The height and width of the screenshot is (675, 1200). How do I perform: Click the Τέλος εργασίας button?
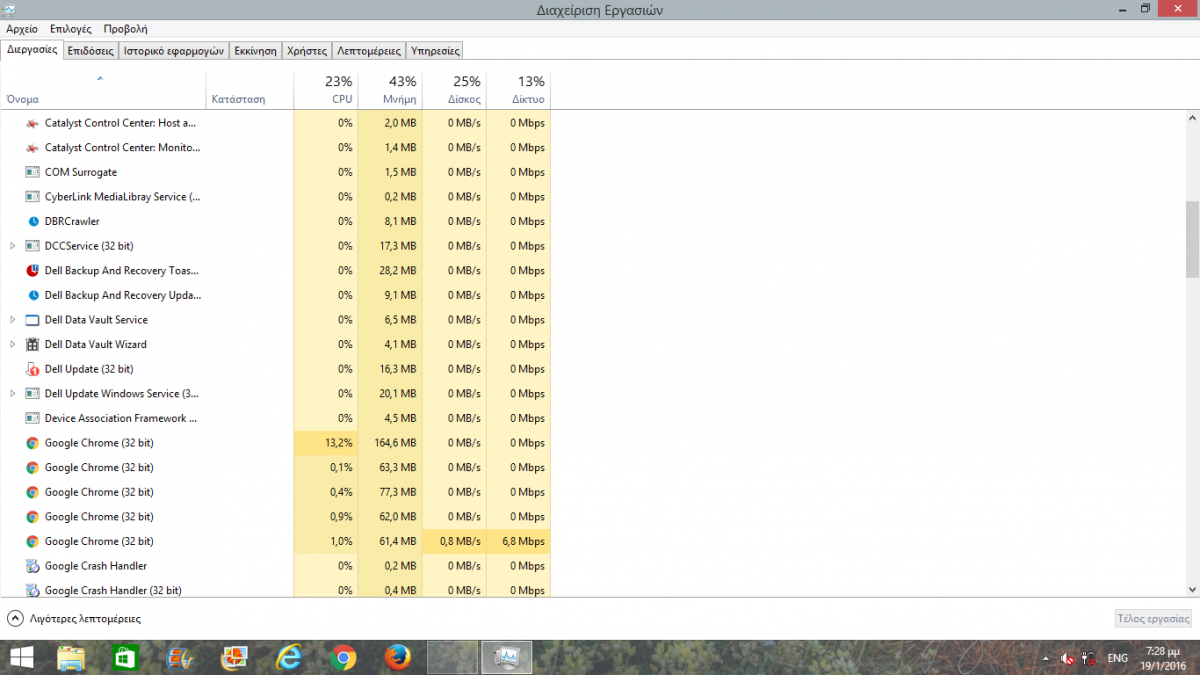pyautogui.click(x=1153, y=619)
